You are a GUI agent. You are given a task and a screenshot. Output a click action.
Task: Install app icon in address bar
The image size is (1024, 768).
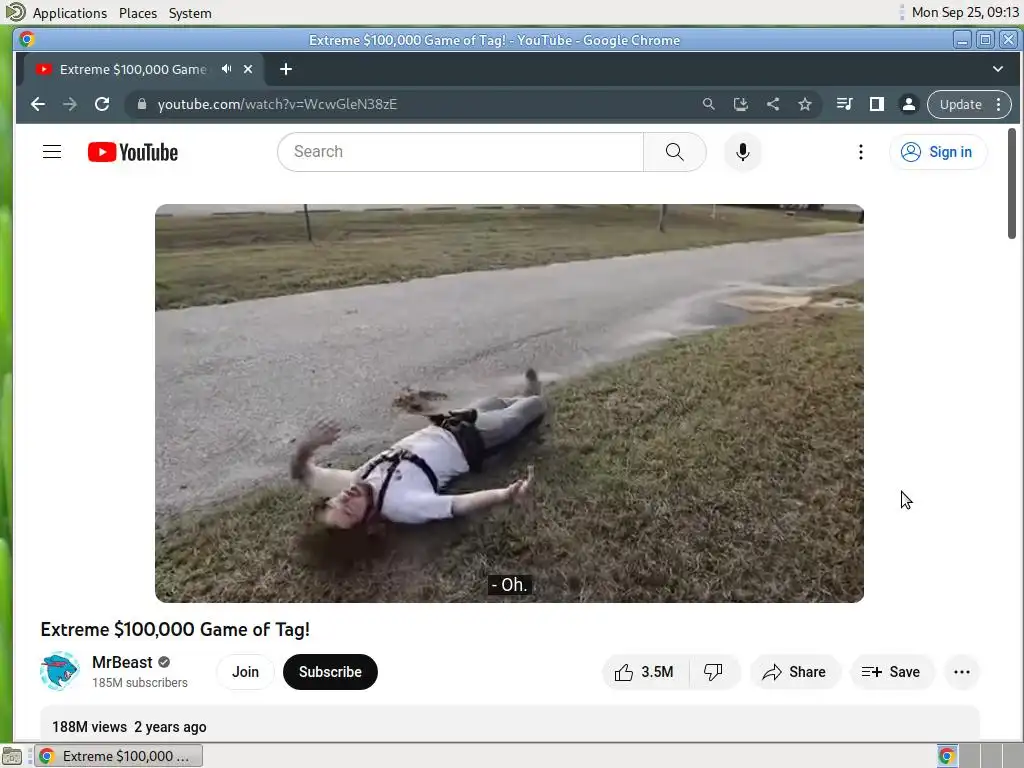pyautogui.click(x=741, y=104)
